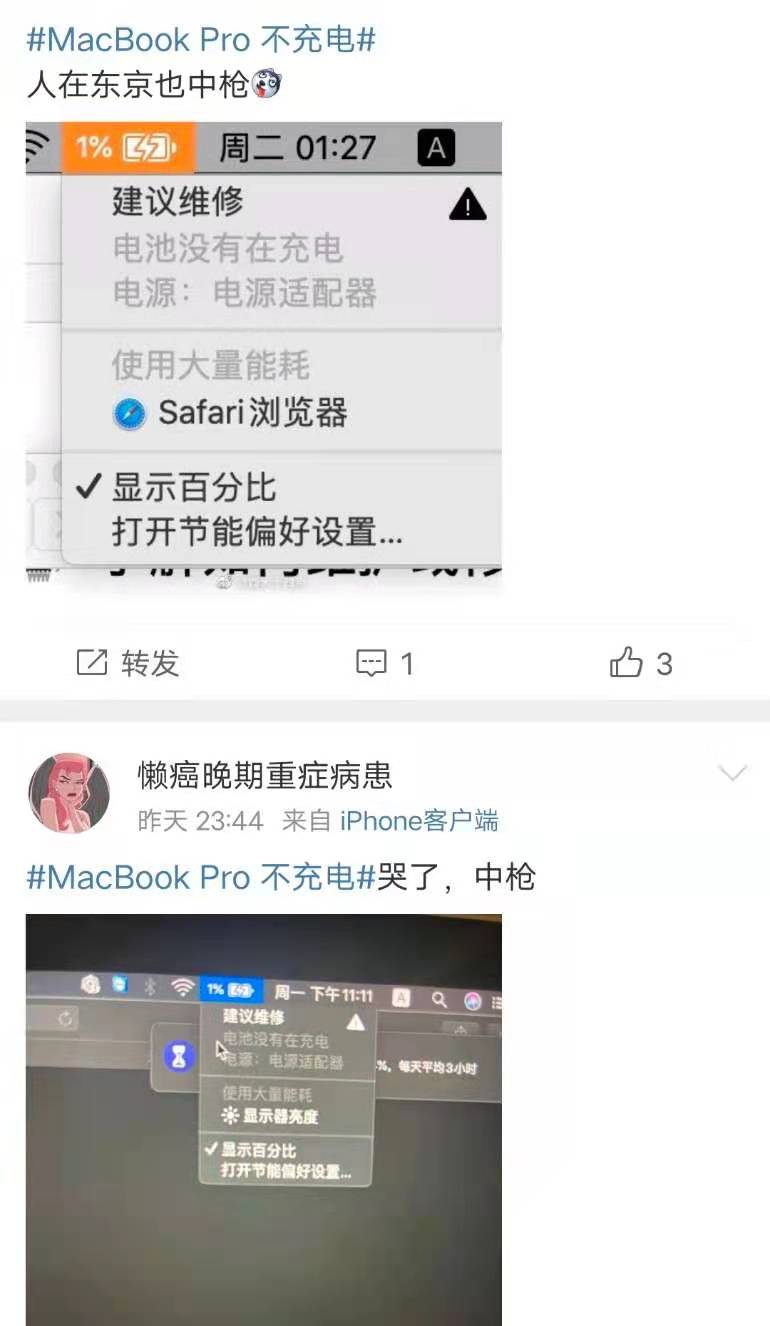Open second post's #MacBook Pro 不充电# hashtag
770x1326 pixels.
[x=201, y=877]
